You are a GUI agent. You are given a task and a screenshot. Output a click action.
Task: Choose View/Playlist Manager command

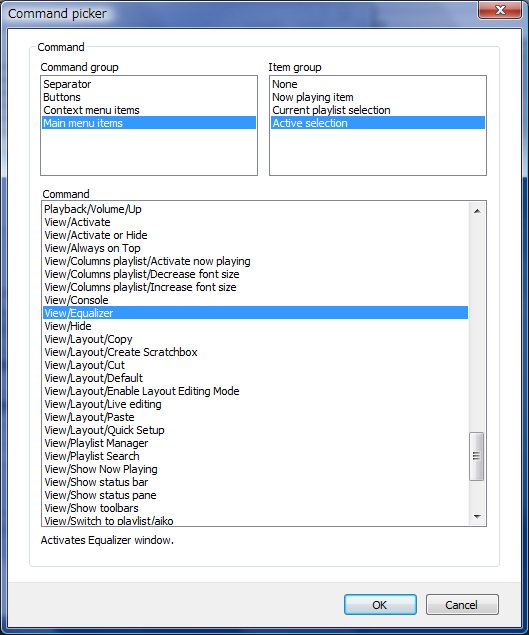(255, 443)
